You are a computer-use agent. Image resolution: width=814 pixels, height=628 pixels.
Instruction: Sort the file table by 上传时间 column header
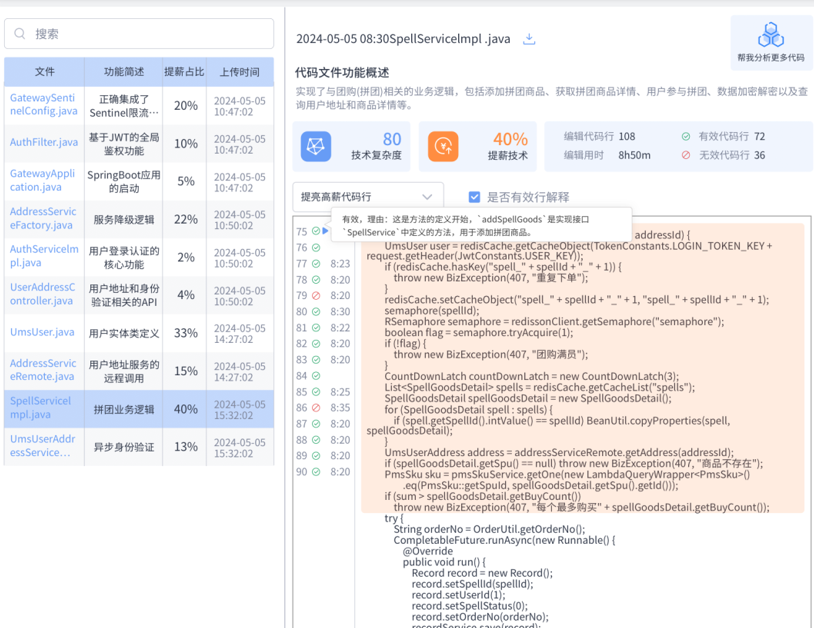[240, 72]
